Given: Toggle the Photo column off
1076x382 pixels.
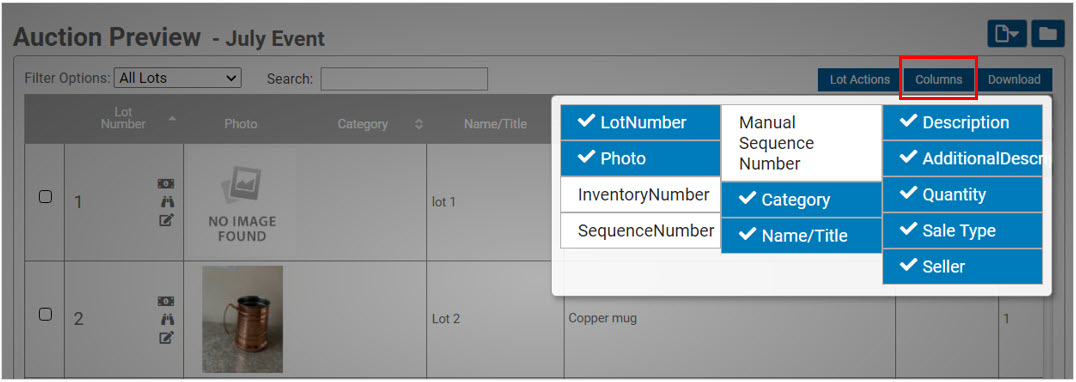Looking at the screenshot, I should tap(640, 158).
